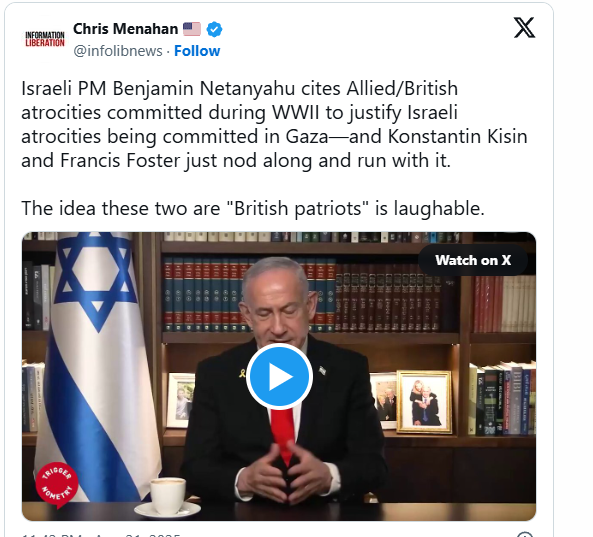Viewport: 593px width, 537px height.
Task: Click the X logo in the tweet corner
Action: [524, 28]
